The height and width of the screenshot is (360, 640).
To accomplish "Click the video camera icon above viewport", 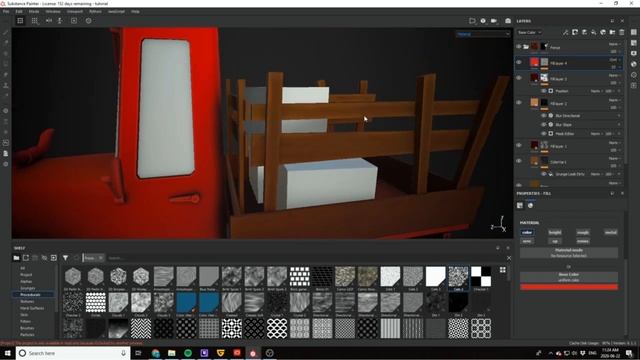I will pyautogui.click(x=494, y=21).
